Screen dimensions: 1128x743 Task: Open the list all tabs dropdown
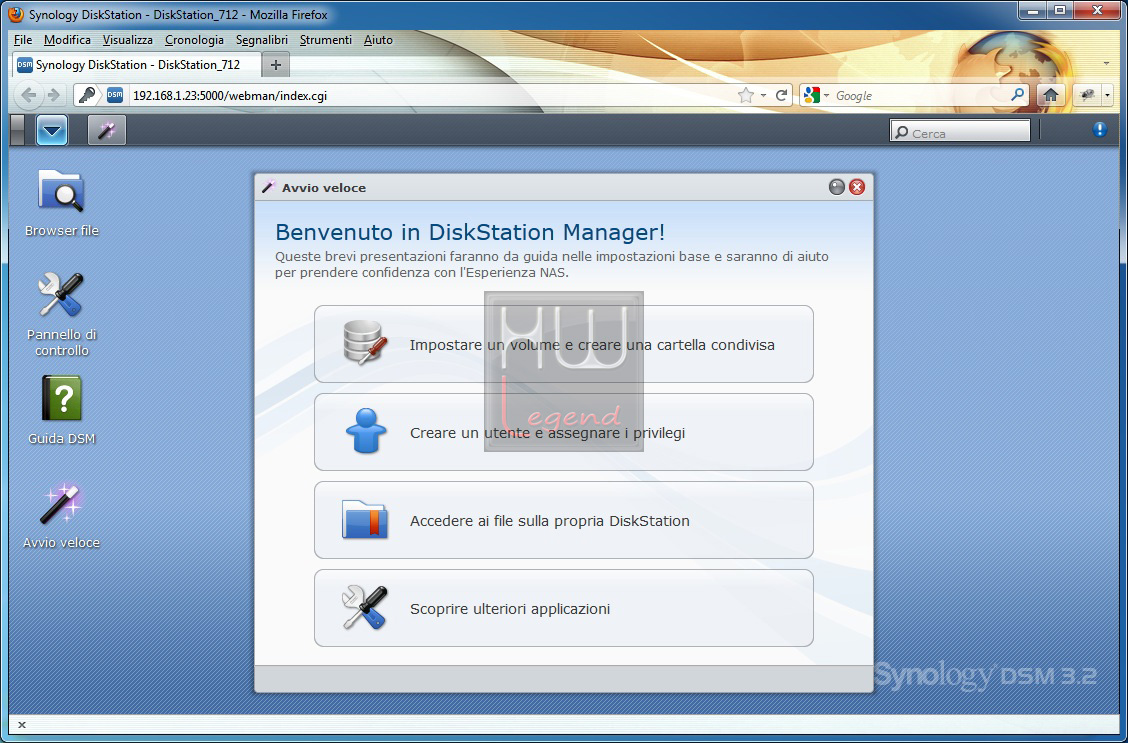(1106, 64)
